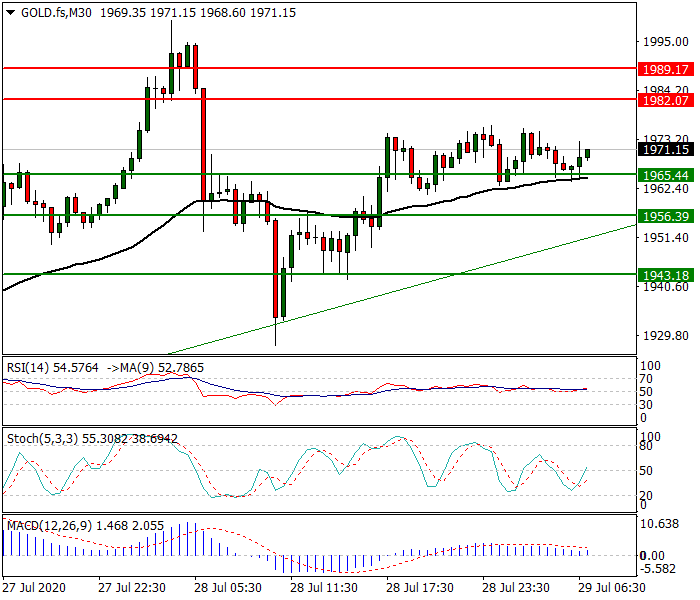The image size is (700, 600).
Task: Select the GOLD.fs,M30 chart title
Action: coord(56,12)
